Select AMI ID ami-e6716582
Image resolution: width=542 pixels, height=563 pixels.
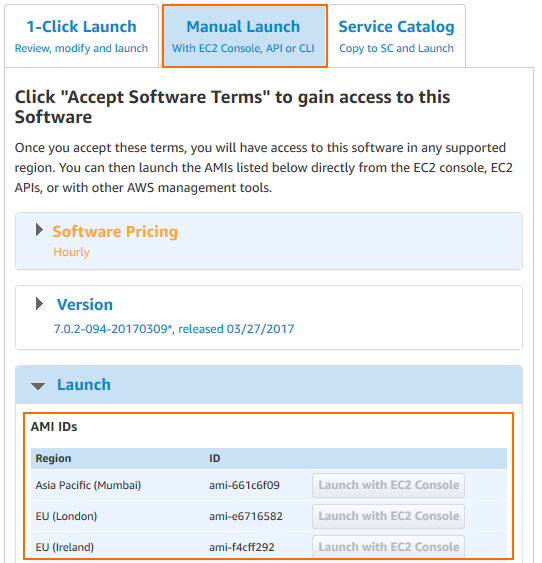(246, 516)
